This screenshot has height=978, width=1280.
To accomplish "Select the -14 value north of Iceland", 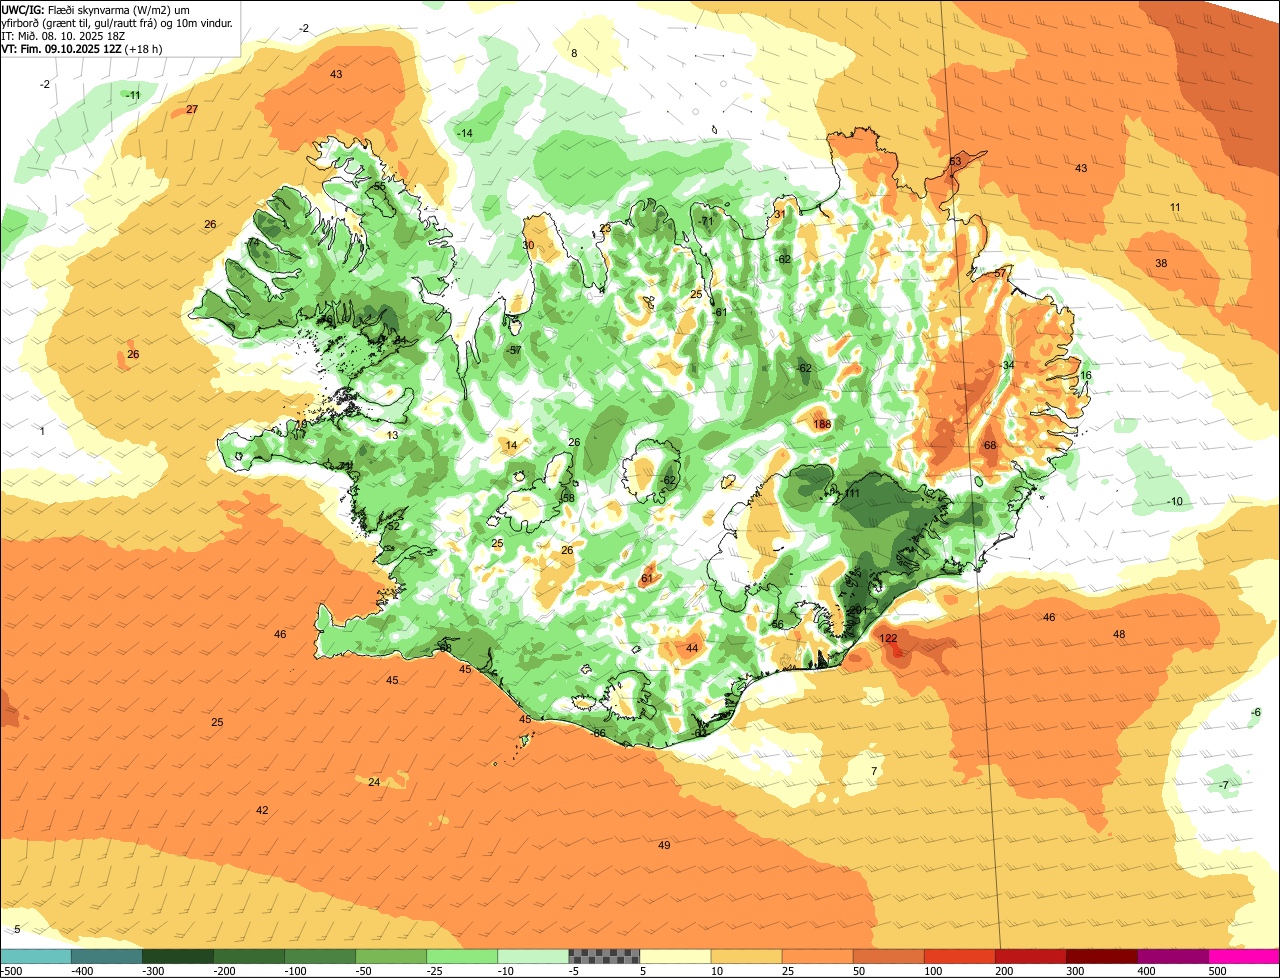I will 465,134.
